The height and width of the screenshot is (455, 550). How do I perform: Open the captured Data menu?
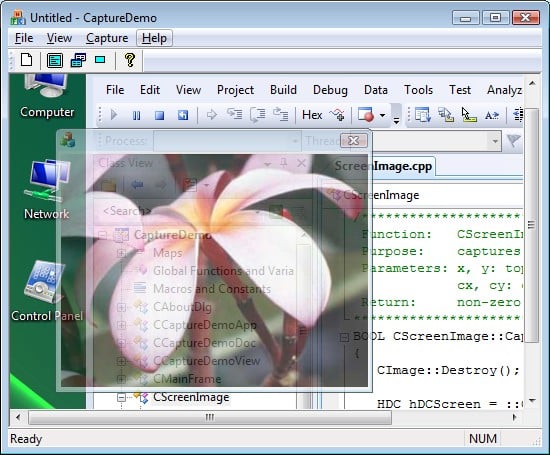(376, 90)
